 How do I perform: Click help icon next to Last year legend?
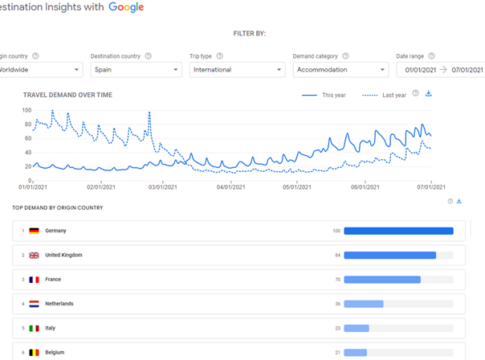(415, 93)
